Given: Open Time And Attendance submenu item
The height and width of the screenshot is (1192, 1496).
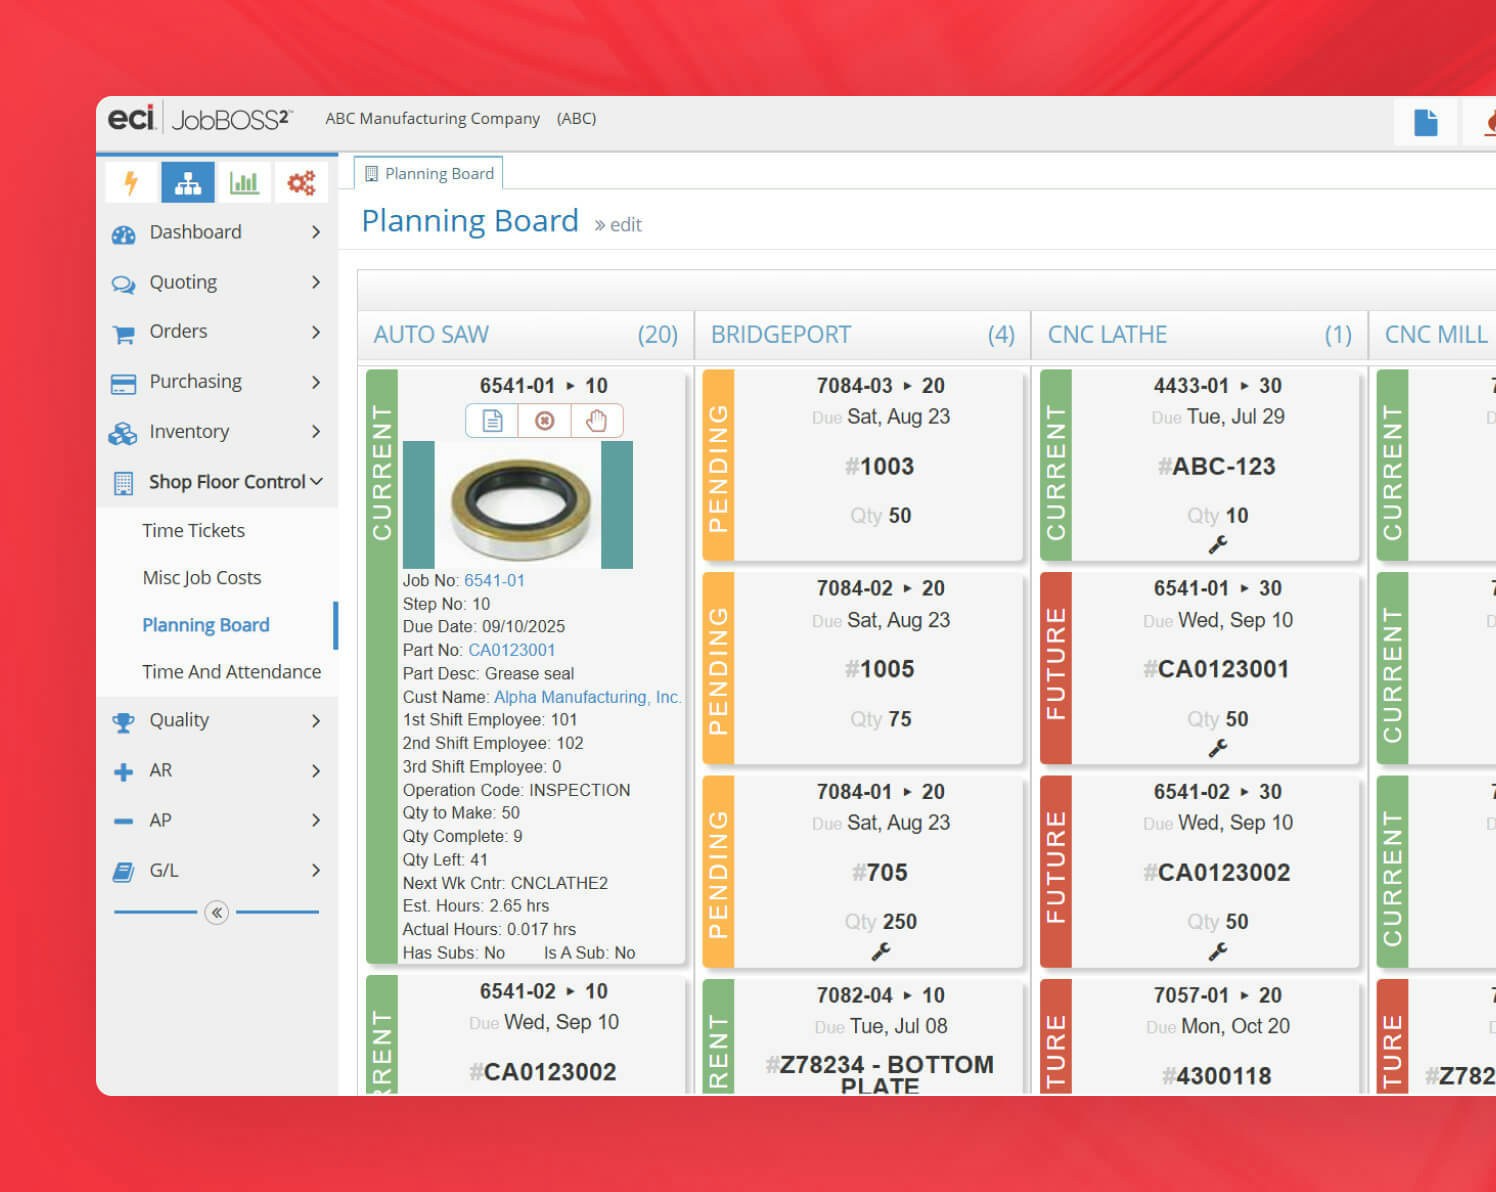Looking at the screenshot, I should click(231, 672).
